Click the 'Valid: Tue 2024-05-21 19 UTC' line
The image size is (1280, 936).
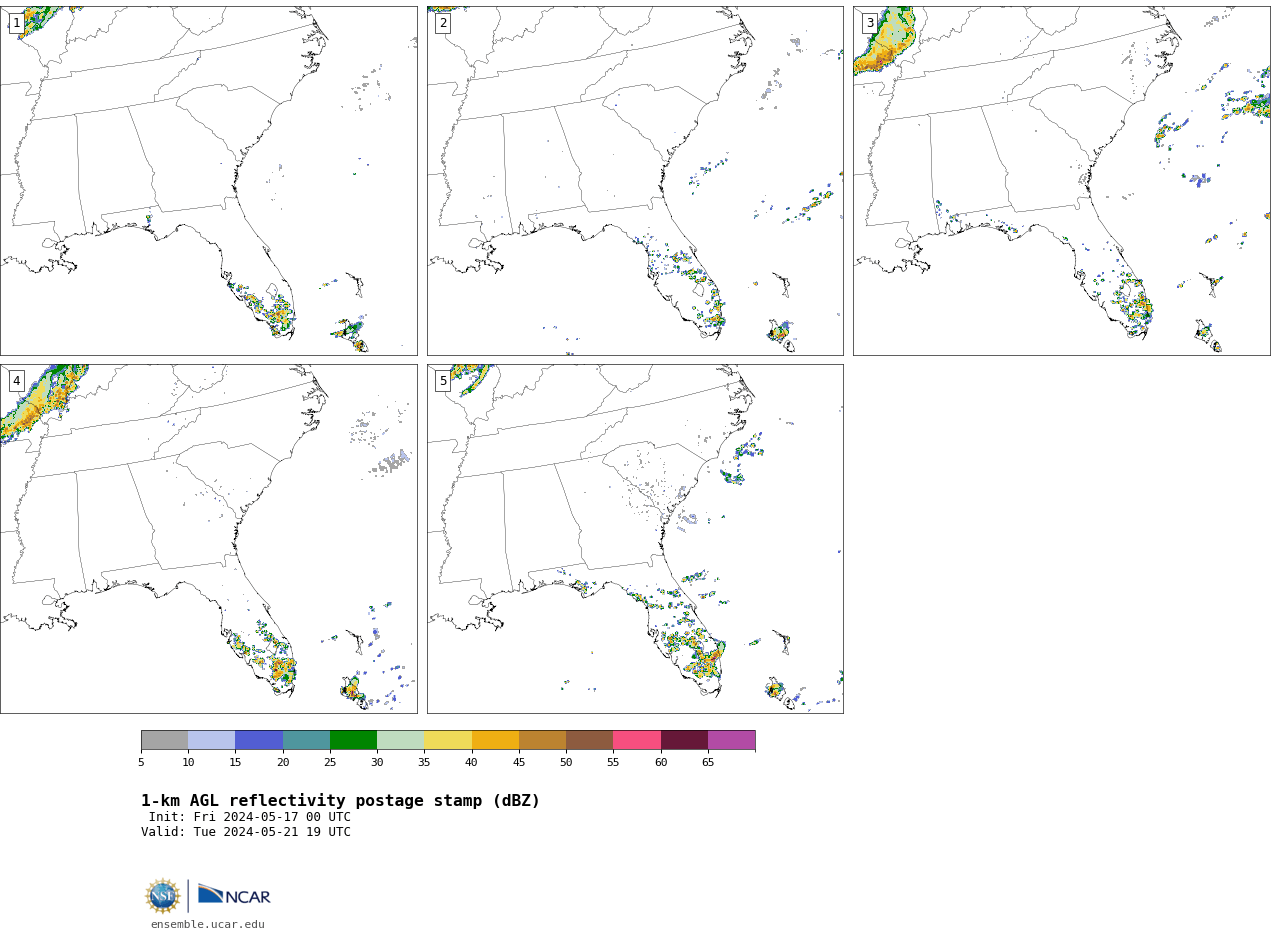[x=246, y=832]
